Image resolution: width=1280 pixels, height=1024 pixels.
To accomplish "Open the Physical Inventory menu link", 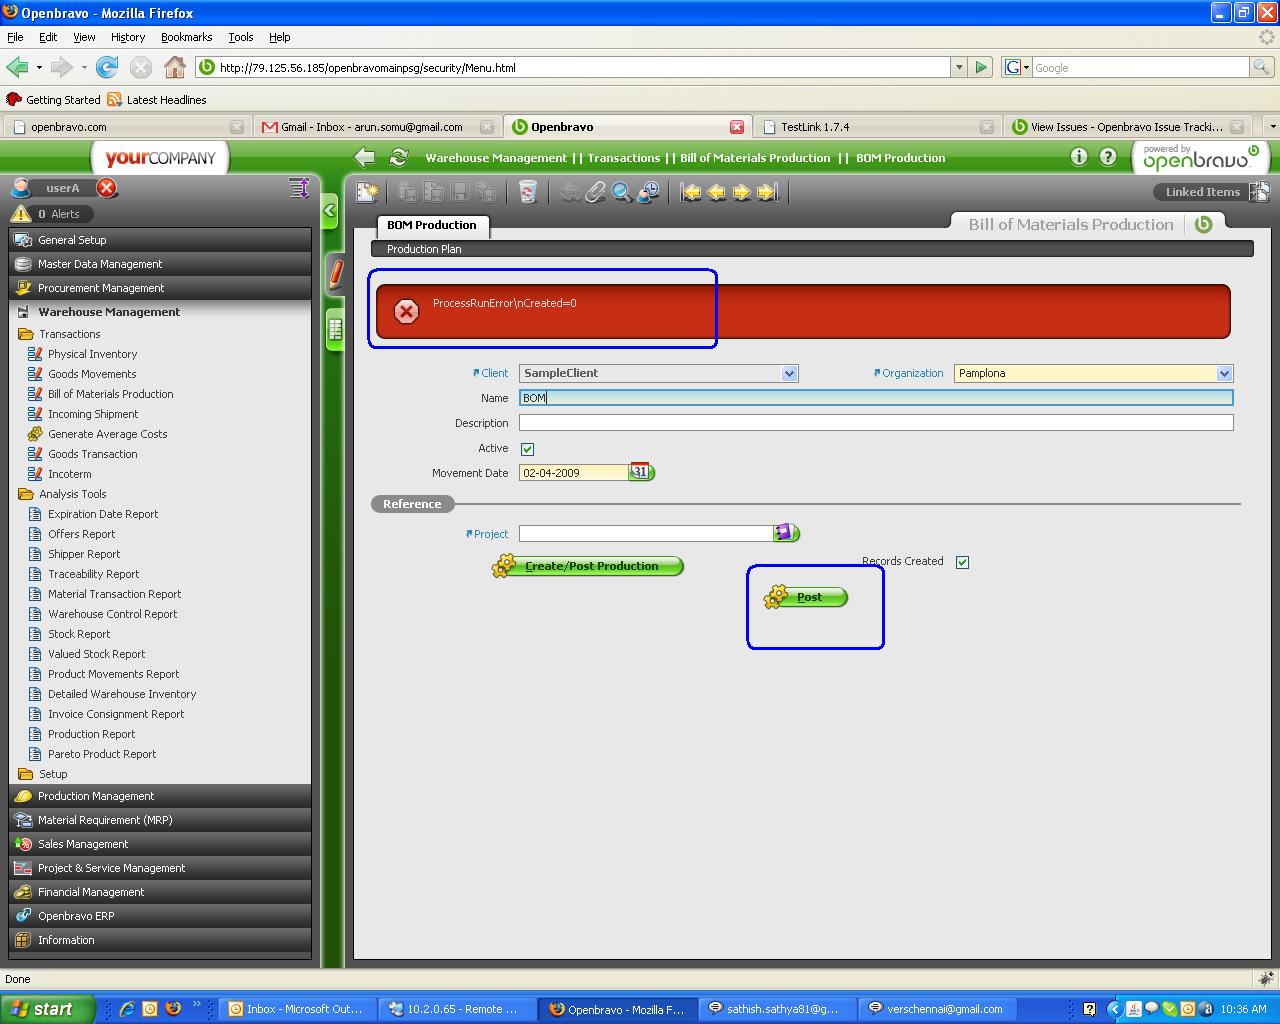I will pos(93,354).
